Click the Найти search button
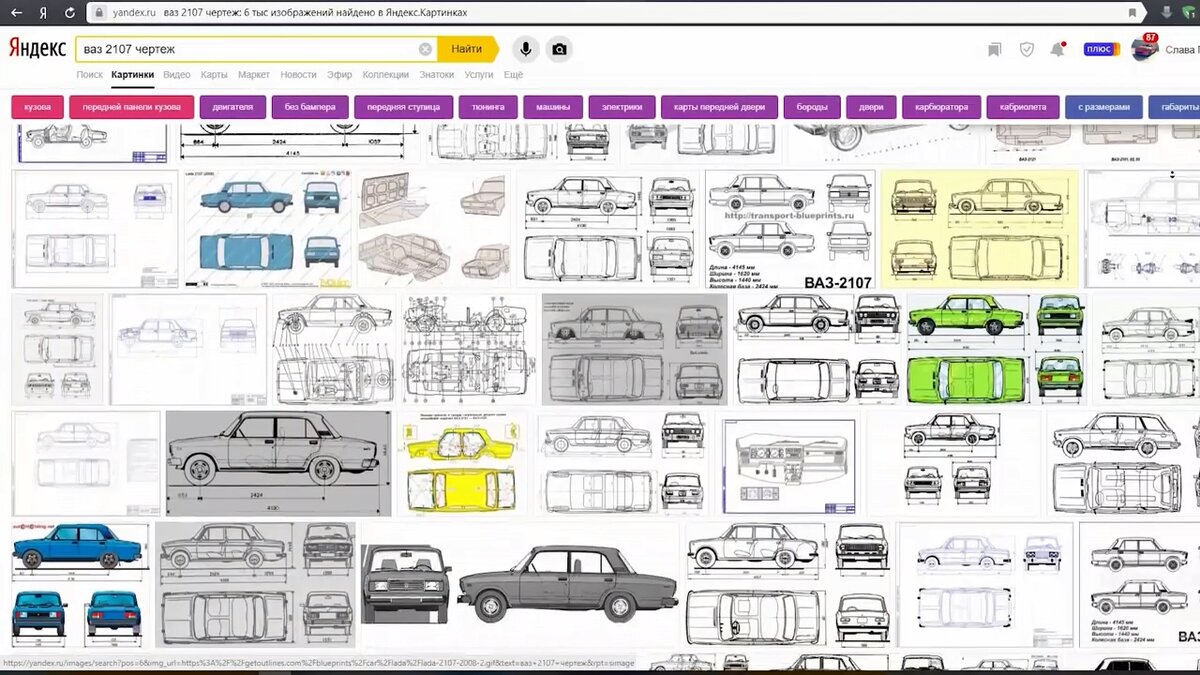The width and height of the screenshot is (1200, 675). [467, 48]
